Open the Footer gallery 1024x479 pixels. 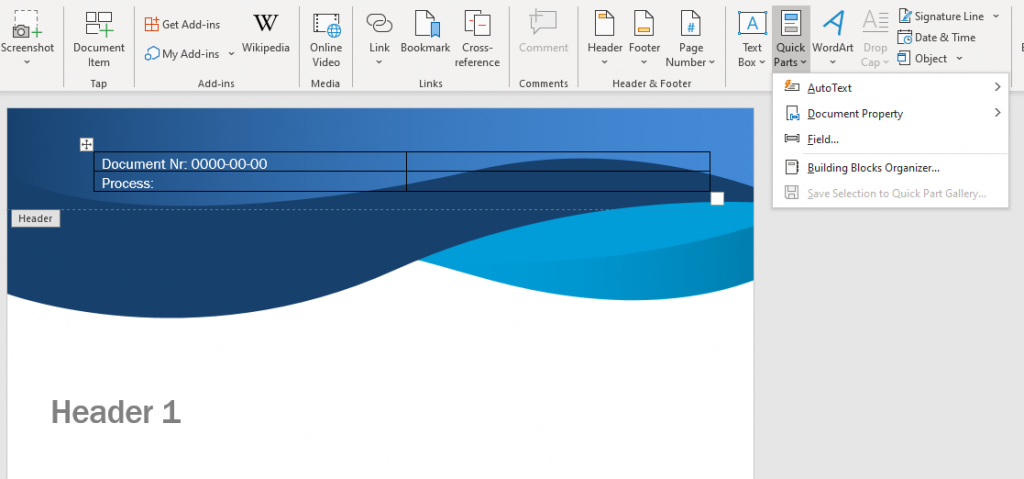[645, 38]
